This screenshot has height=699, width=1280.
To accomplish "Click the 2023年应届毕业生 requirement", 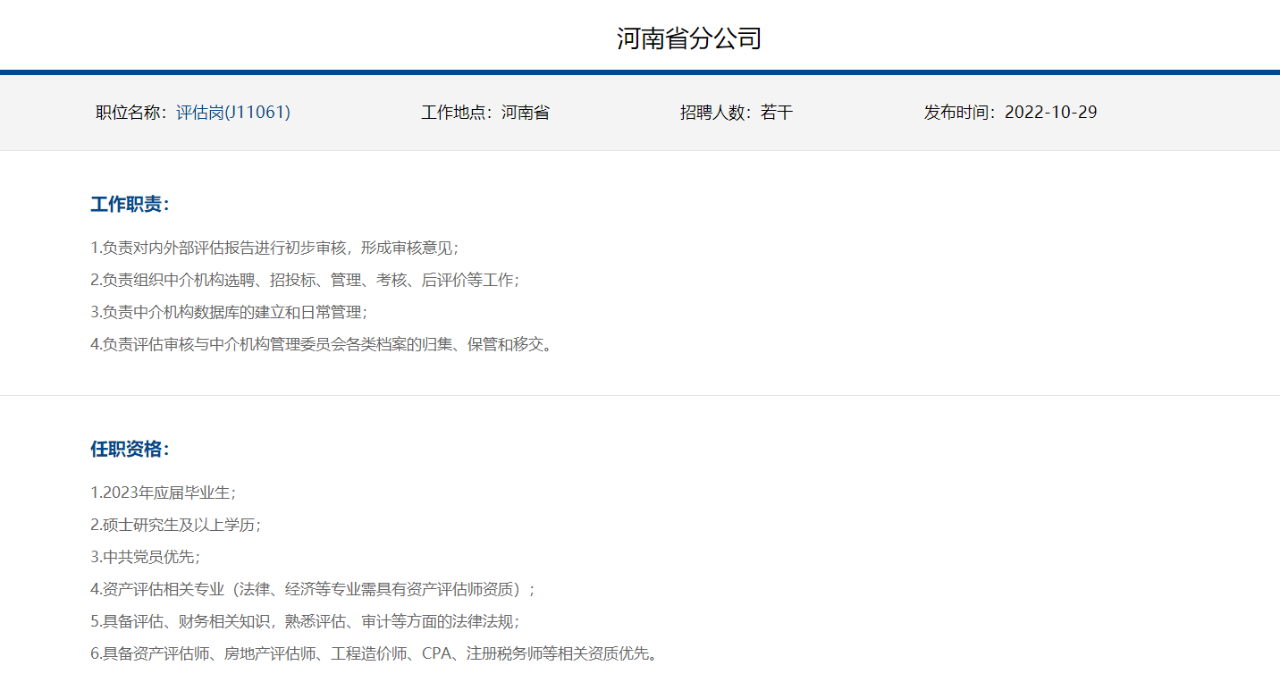I will click(x=163, y=492).
